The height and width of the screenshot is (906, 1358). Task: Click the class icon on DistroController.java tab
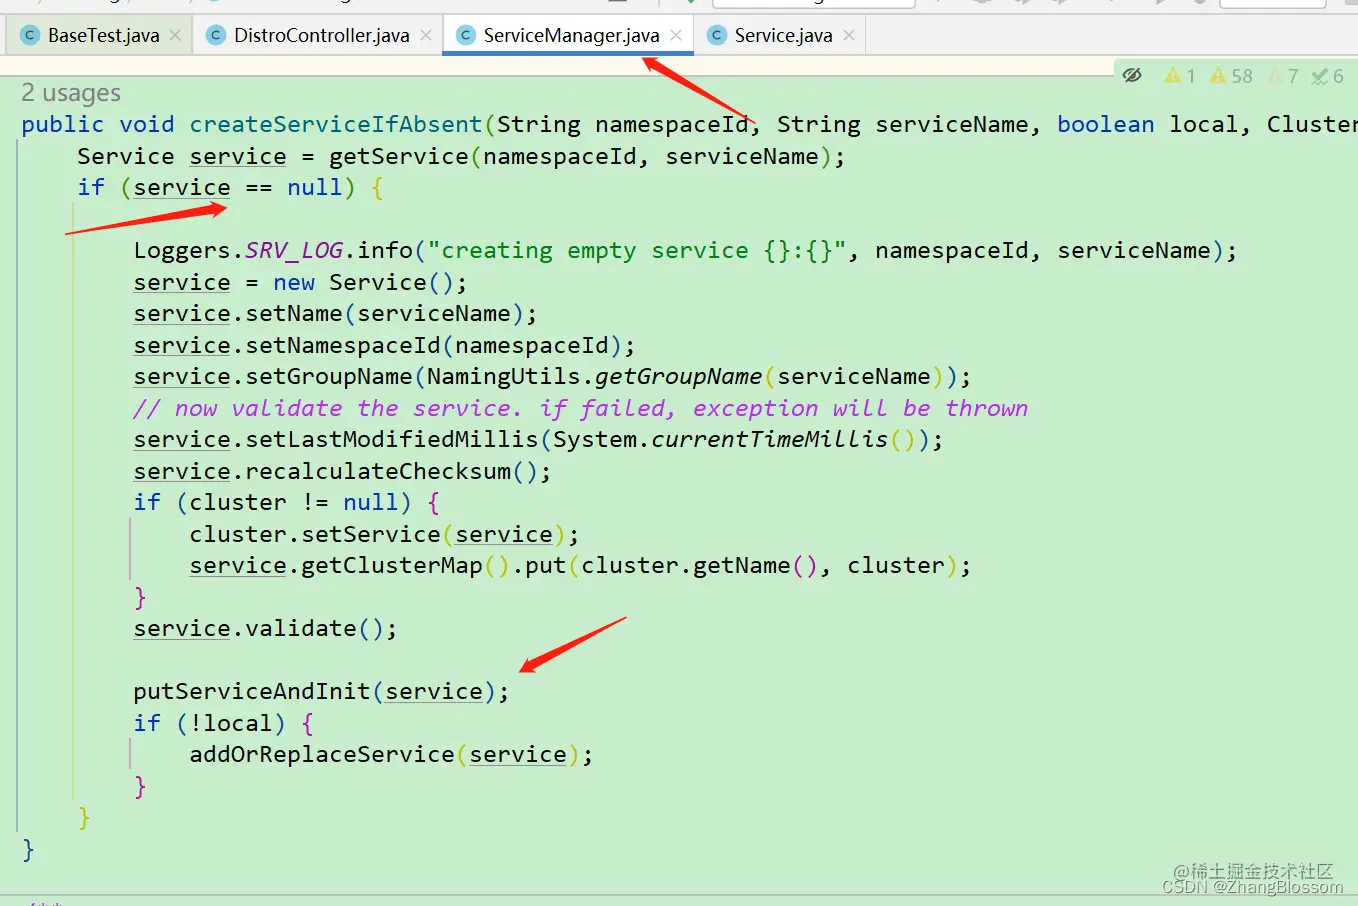(x=215, y=36)
